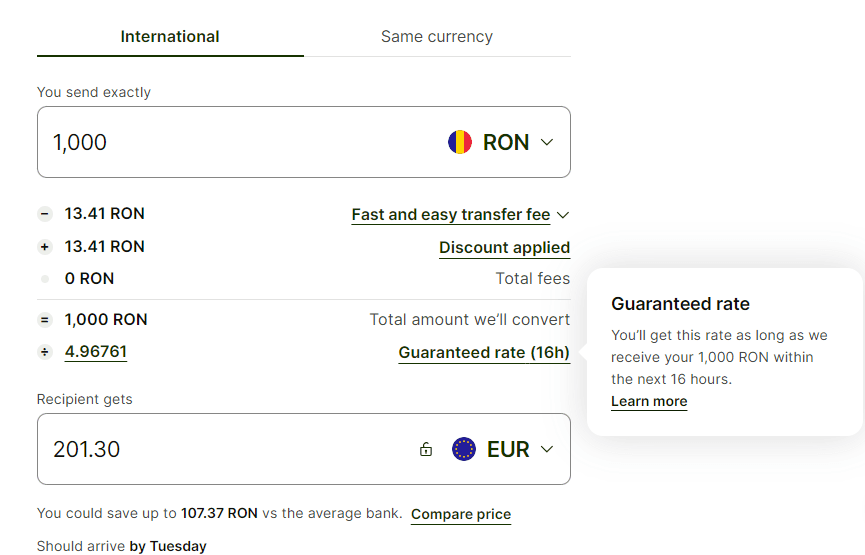Open the EUR currency dropdown
This screenshot has height=555, width=865.
(546, 449)
